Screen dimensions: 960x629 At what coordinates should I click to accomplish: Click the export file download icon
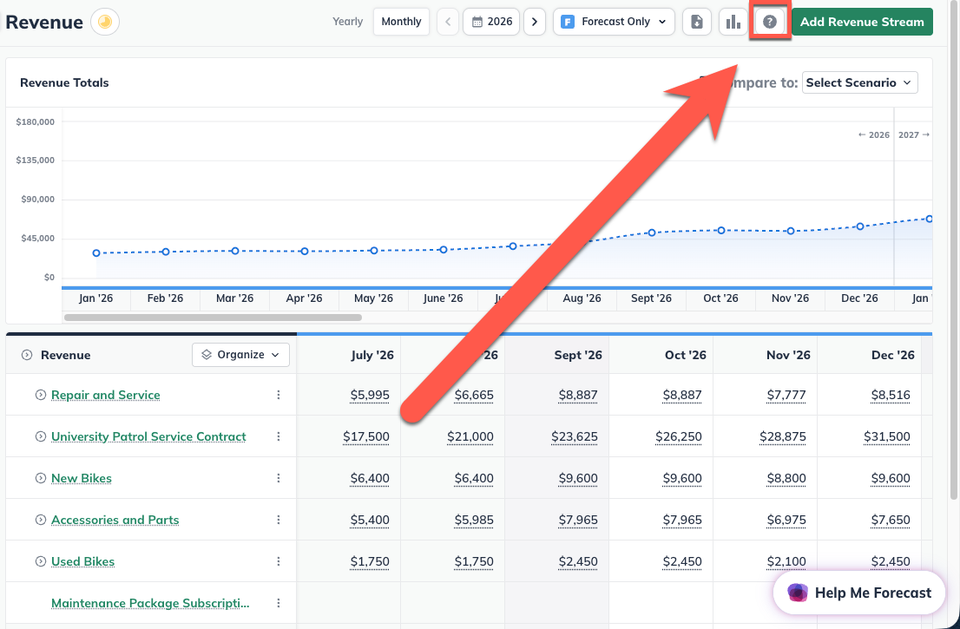coord(697,22)
